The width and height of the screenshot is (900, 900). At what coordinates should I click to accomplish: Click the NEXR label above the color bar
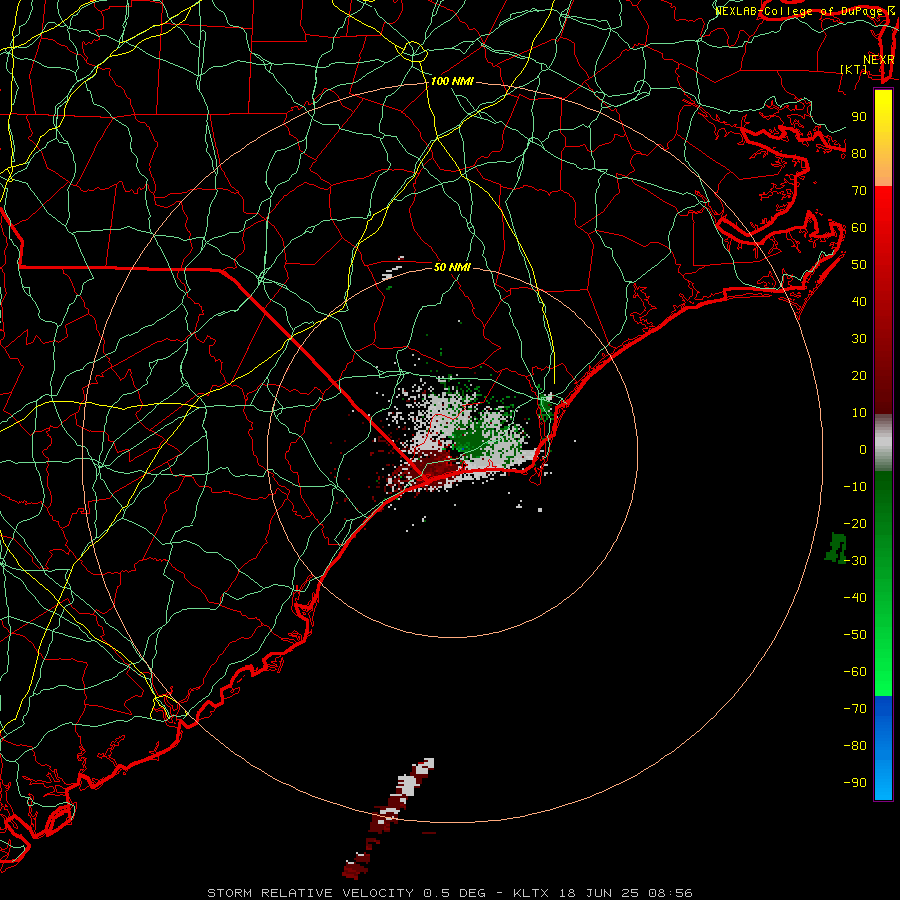pyautogui.click(x=879, y=60)
